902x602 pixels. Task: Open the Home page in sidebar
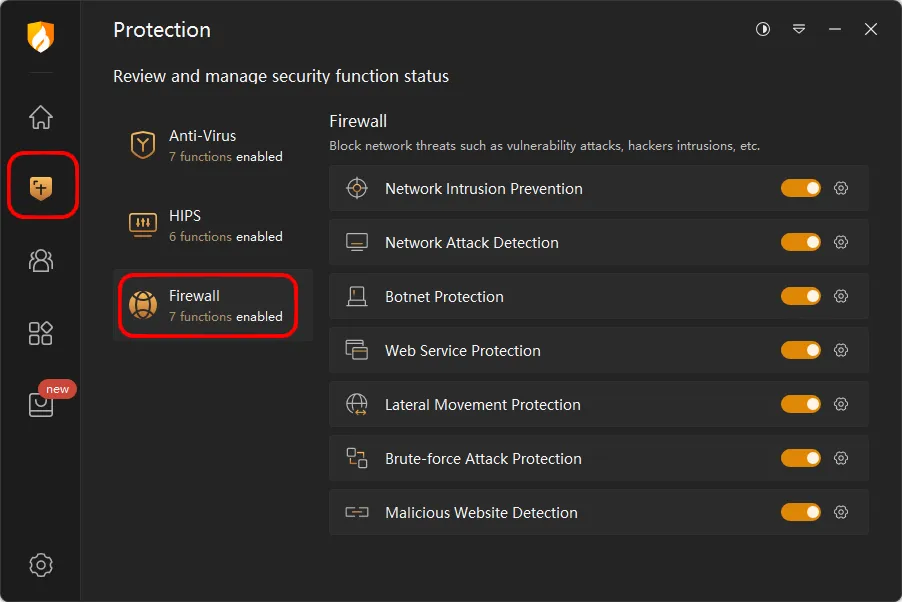[x=41, y=117]
